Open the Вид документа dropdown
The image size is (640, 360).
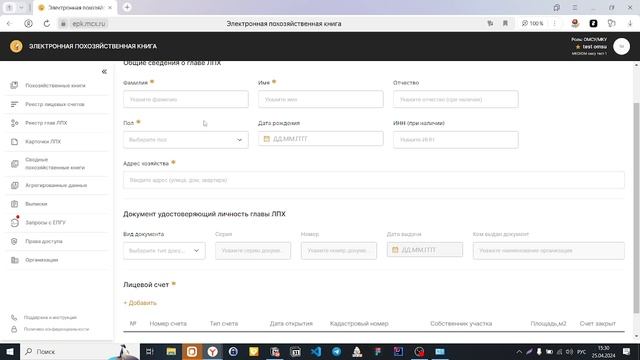(164, 251)
